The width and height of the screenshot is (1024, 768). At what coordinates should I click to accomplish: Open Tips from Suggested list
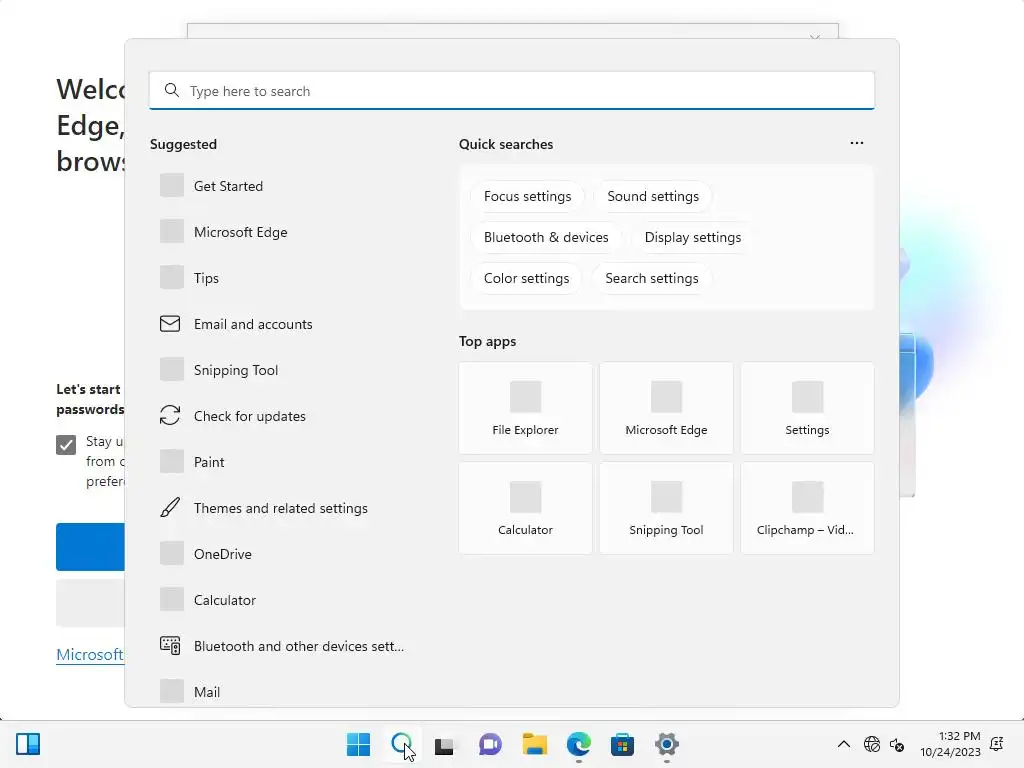point(284,278)
